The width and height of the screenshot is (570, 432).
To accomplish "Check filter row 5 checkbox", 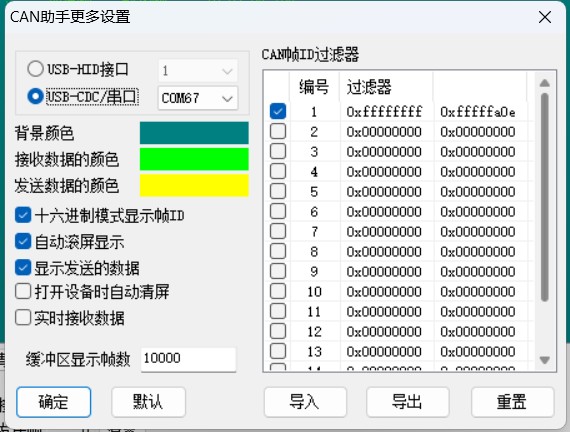I will click(278, 191).
